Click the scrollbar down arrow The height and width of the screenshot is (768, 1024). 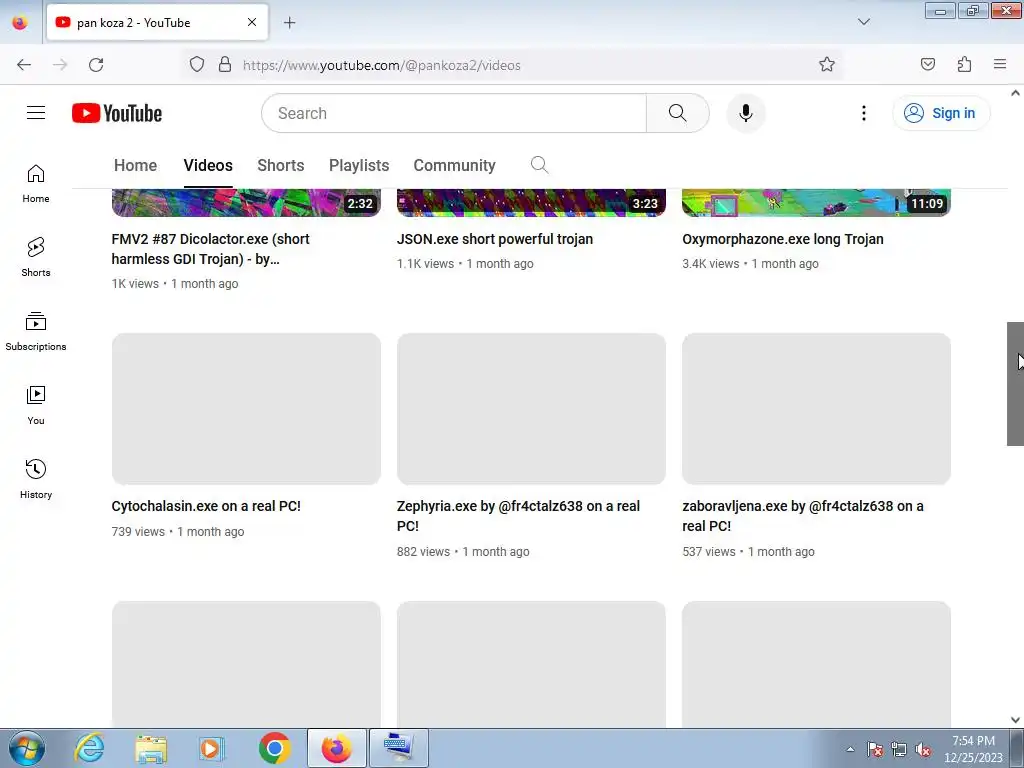pos(1015,720)
